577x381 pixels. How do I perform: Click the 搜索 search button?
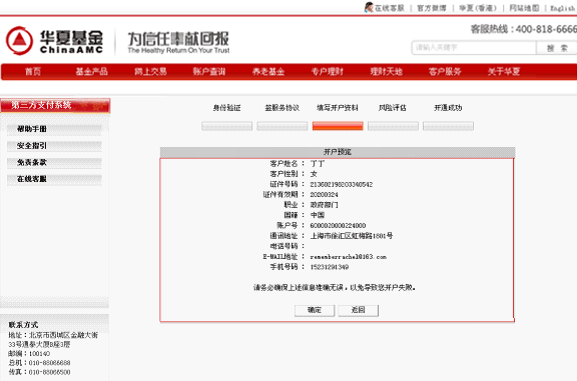557,48
